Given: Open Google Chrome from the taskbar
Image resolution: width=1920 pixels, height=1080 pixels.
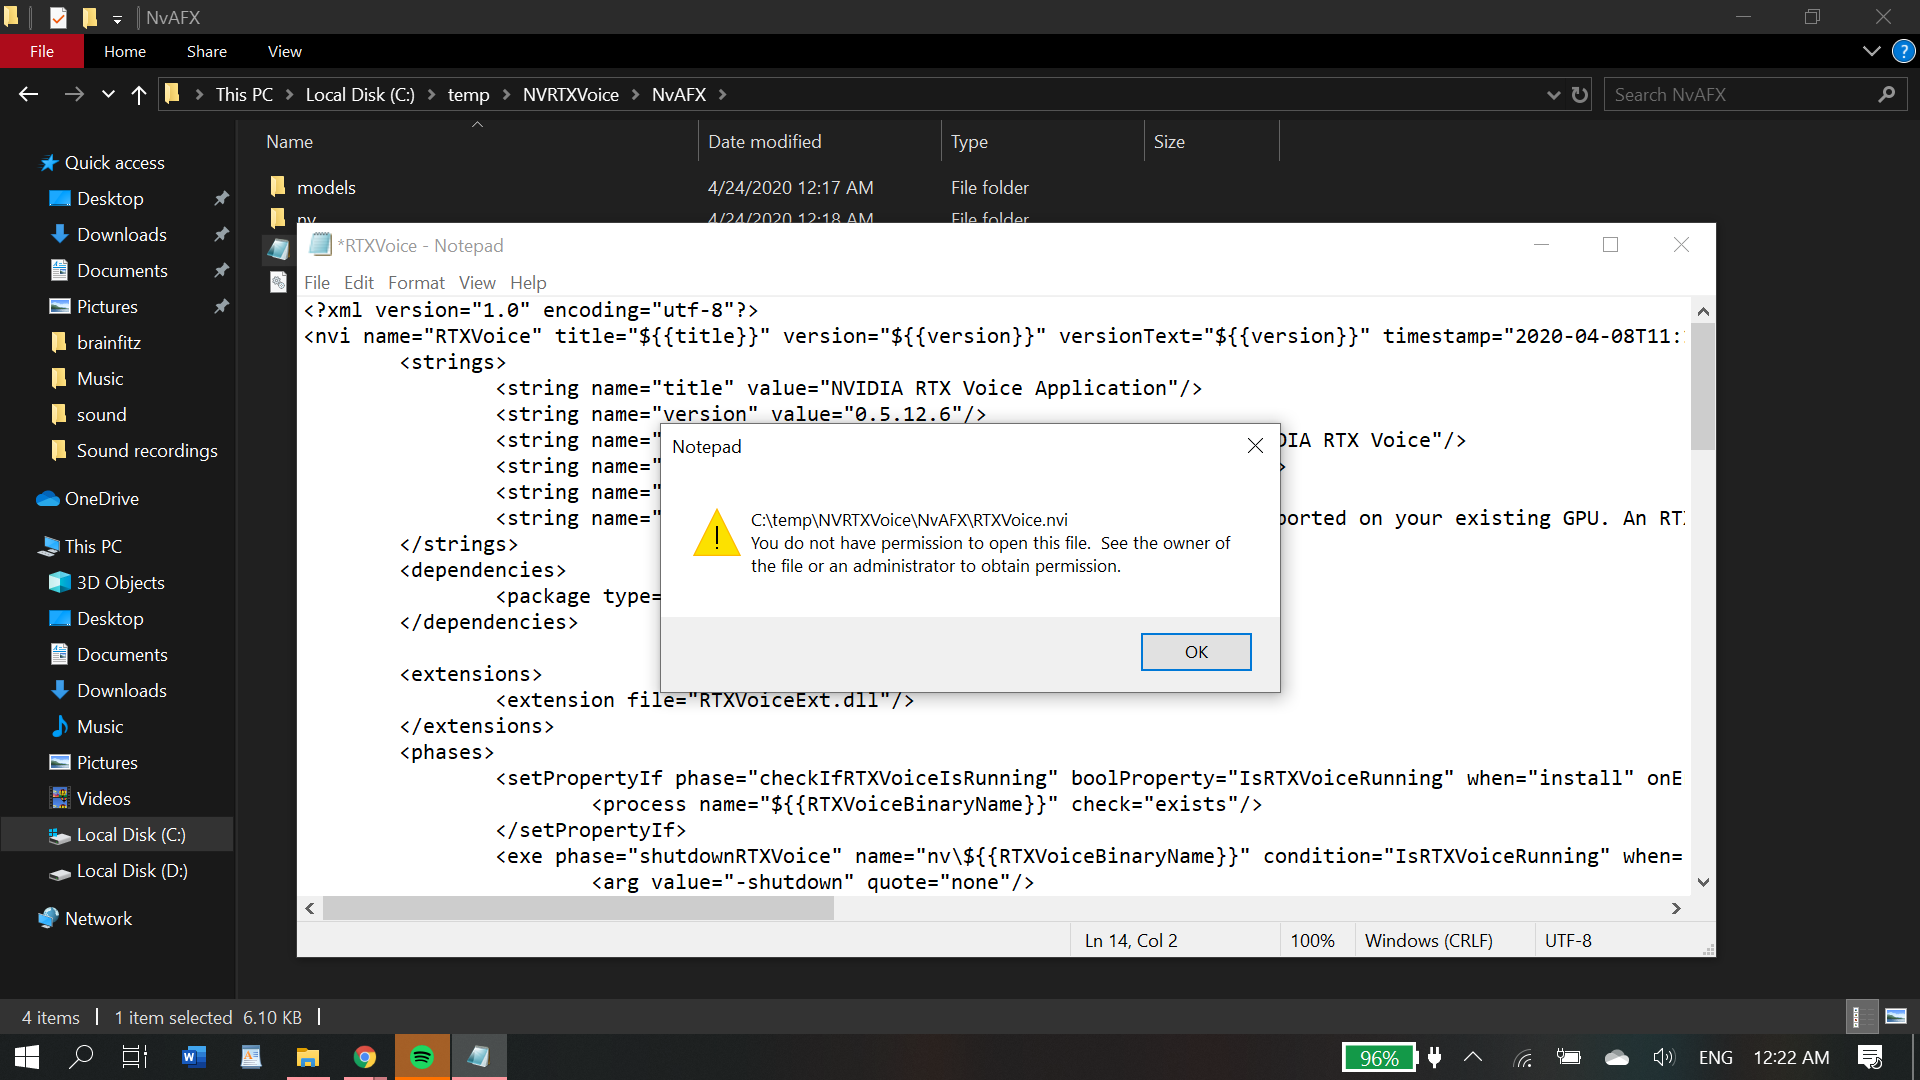Looking at the screenshot, I should click(x=365, y=1057).
